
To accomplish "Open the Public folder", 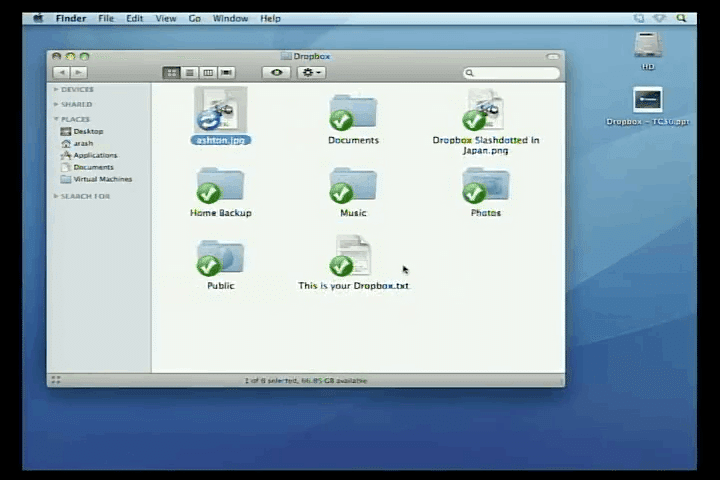I will tap(220, 257).
